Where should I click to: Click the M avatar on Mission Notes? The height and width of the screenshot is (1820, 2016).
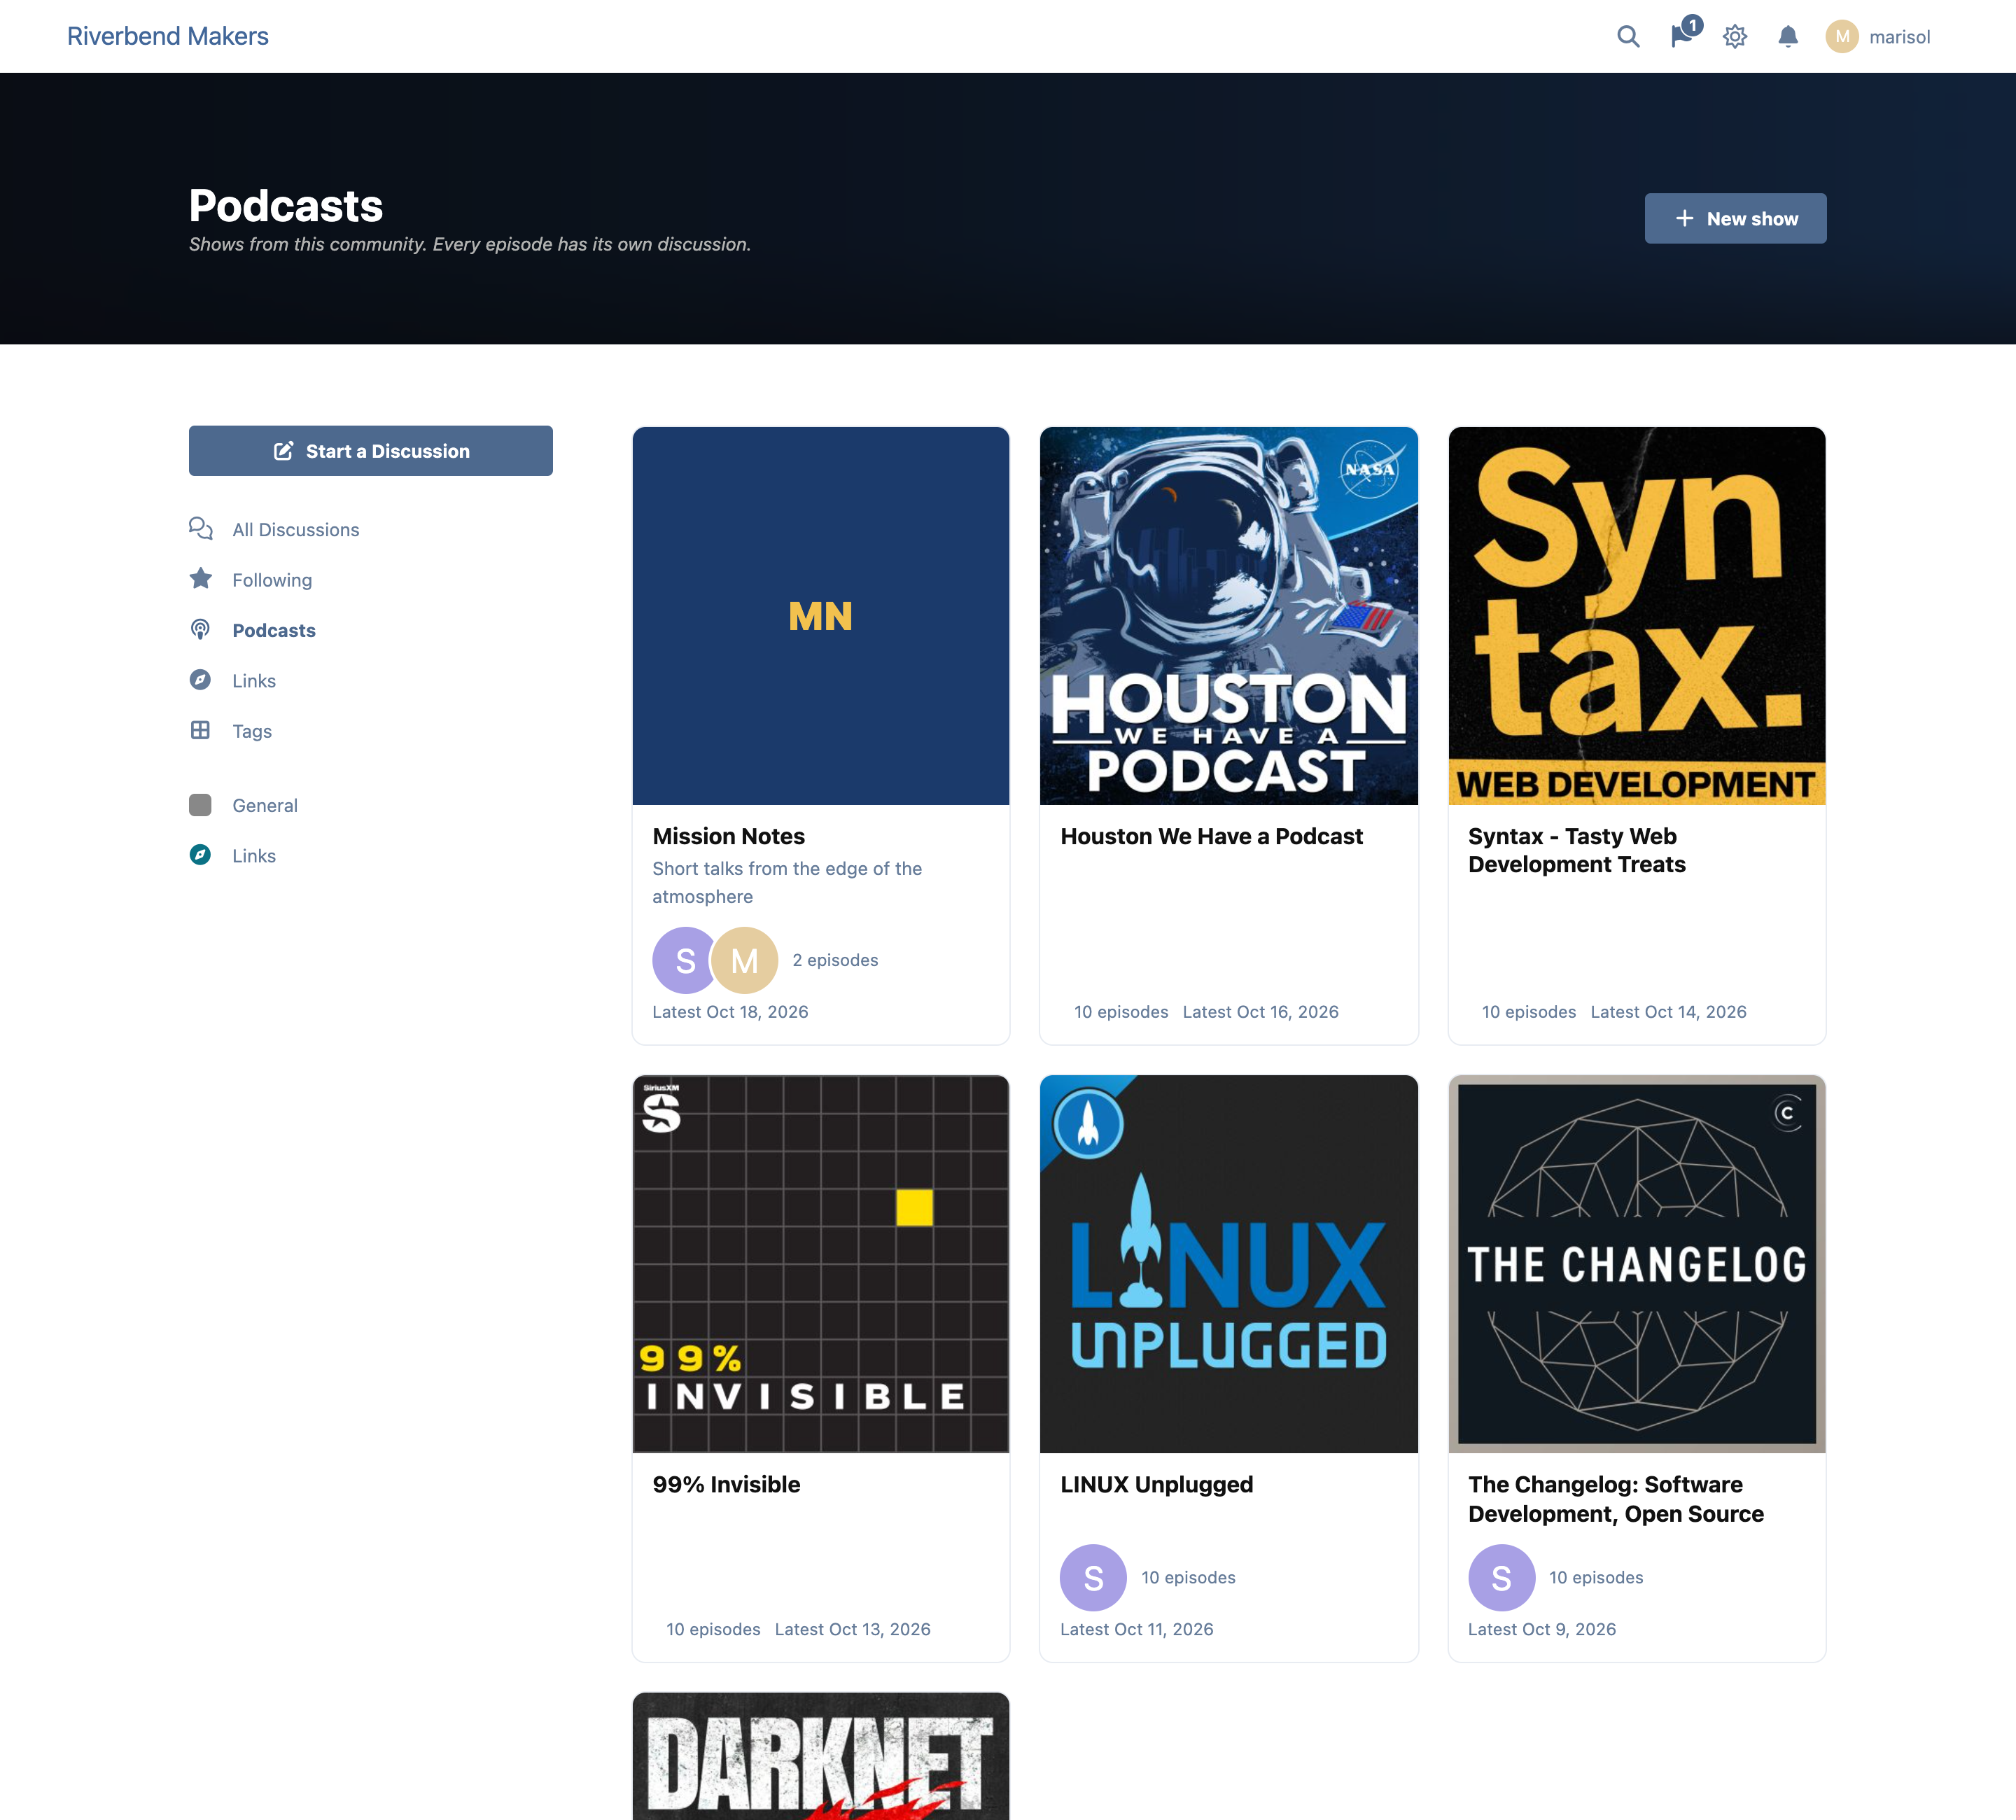click(745, 960)
